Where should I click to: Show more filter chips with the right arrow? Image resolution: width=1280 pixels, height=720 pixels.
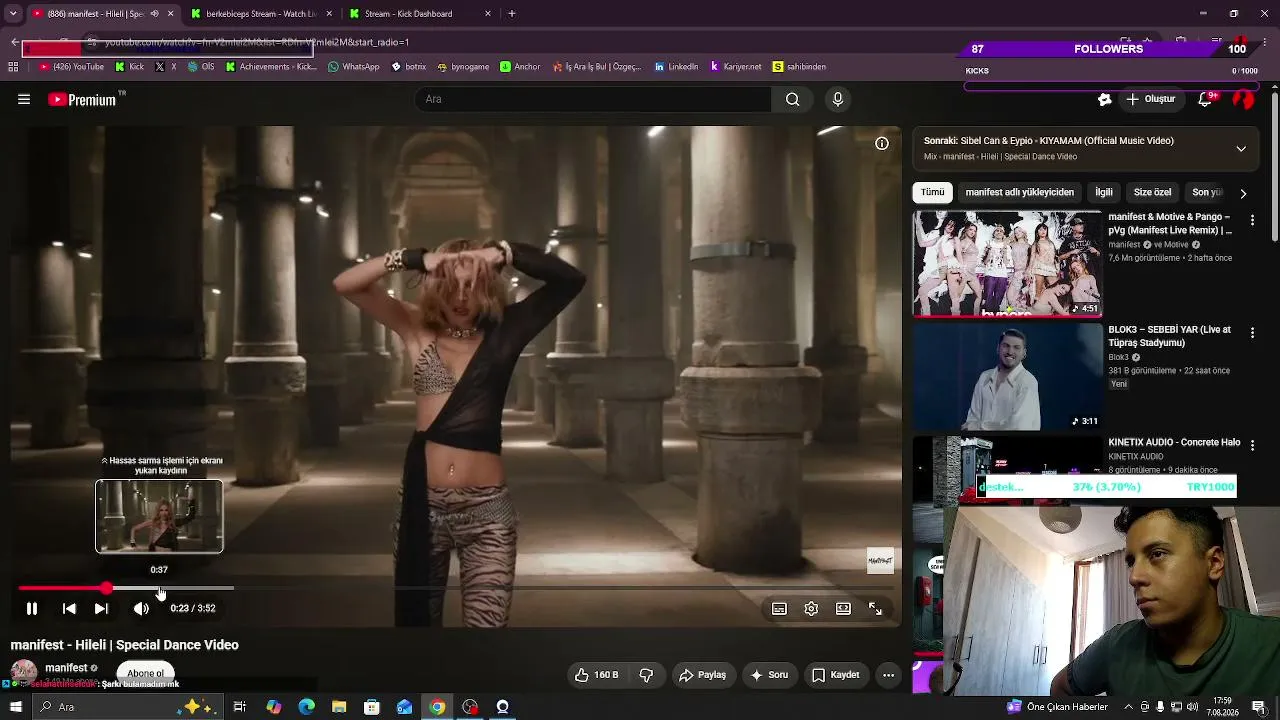1243,193
